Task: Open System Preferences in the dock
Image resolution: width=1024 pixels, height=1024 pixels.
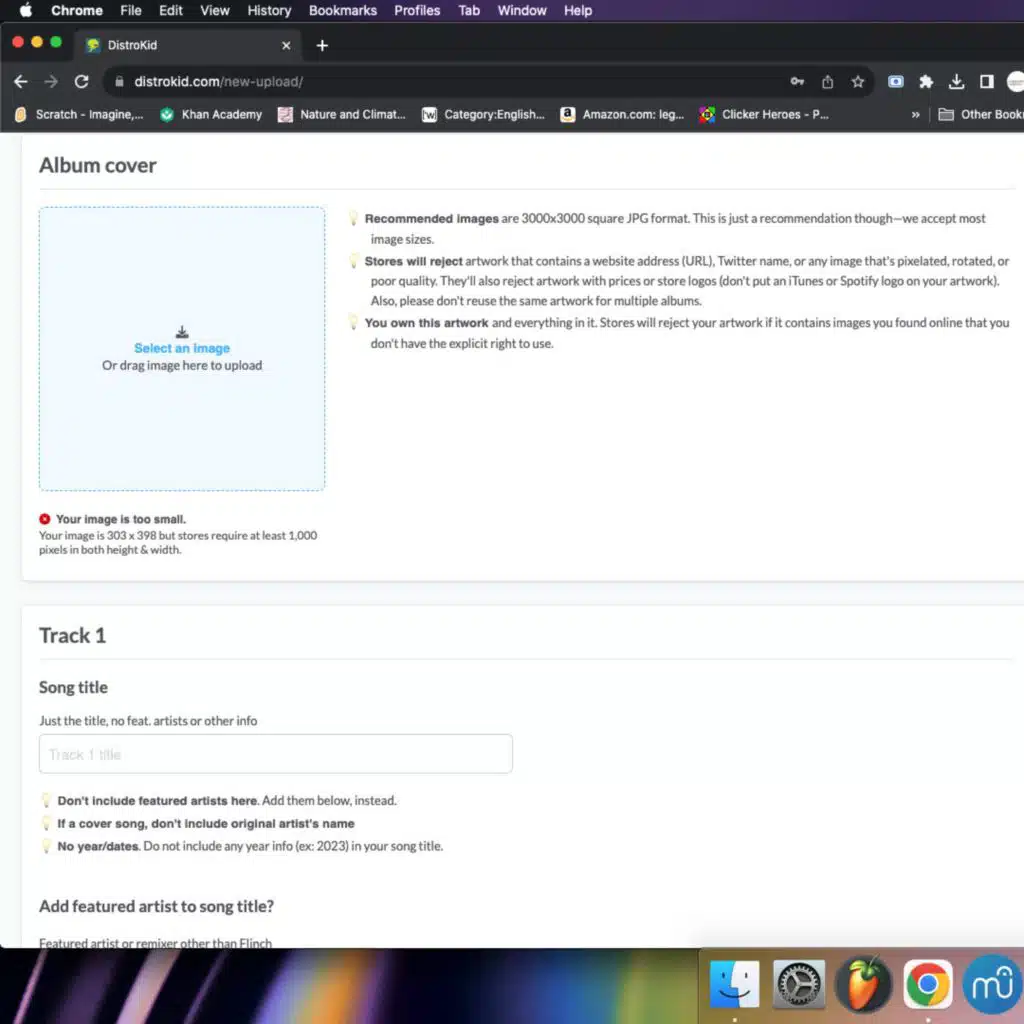Action: [799, 984]
